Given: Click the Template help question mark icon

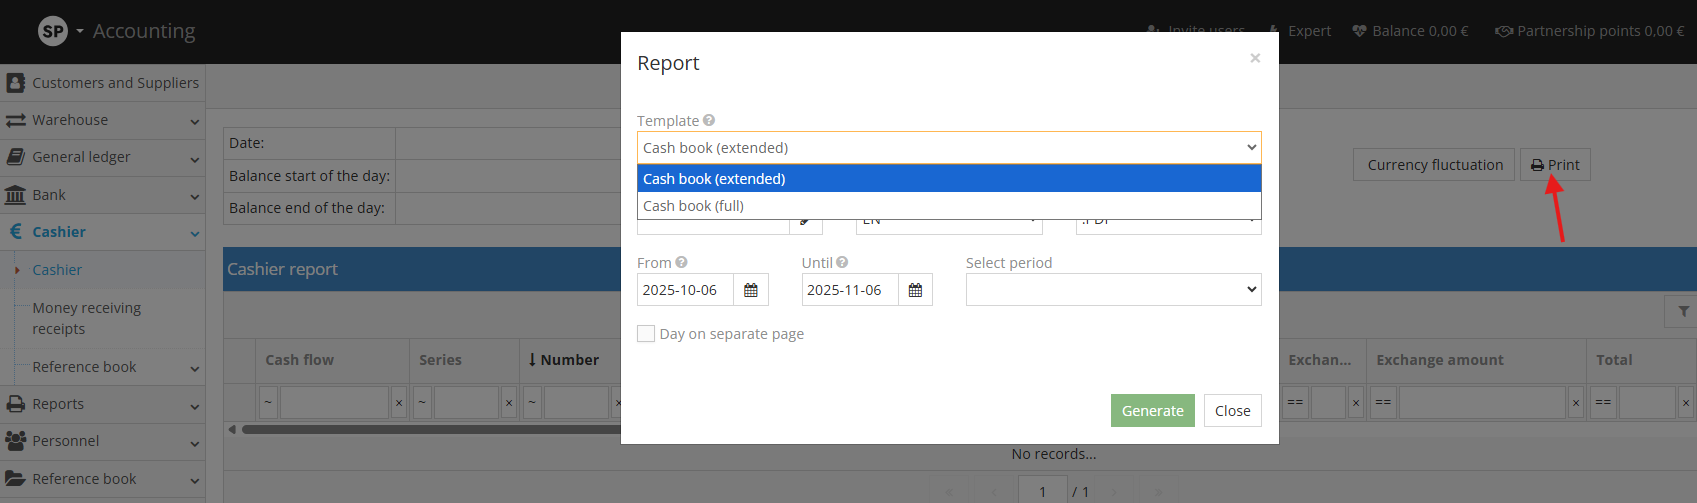Looking at the screenshot, I should click(709, 120).
